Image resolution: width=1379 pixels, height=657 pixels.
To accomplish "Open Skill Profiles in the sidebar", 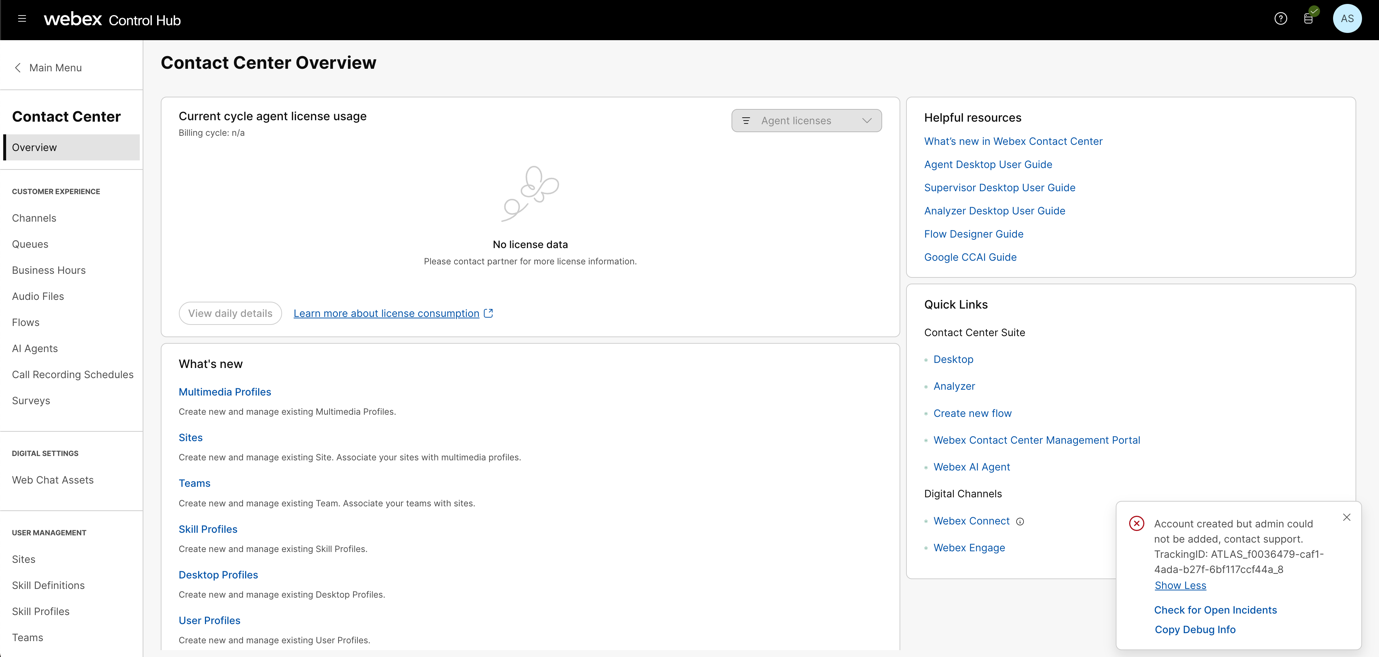I will click(x=41, y=611).
